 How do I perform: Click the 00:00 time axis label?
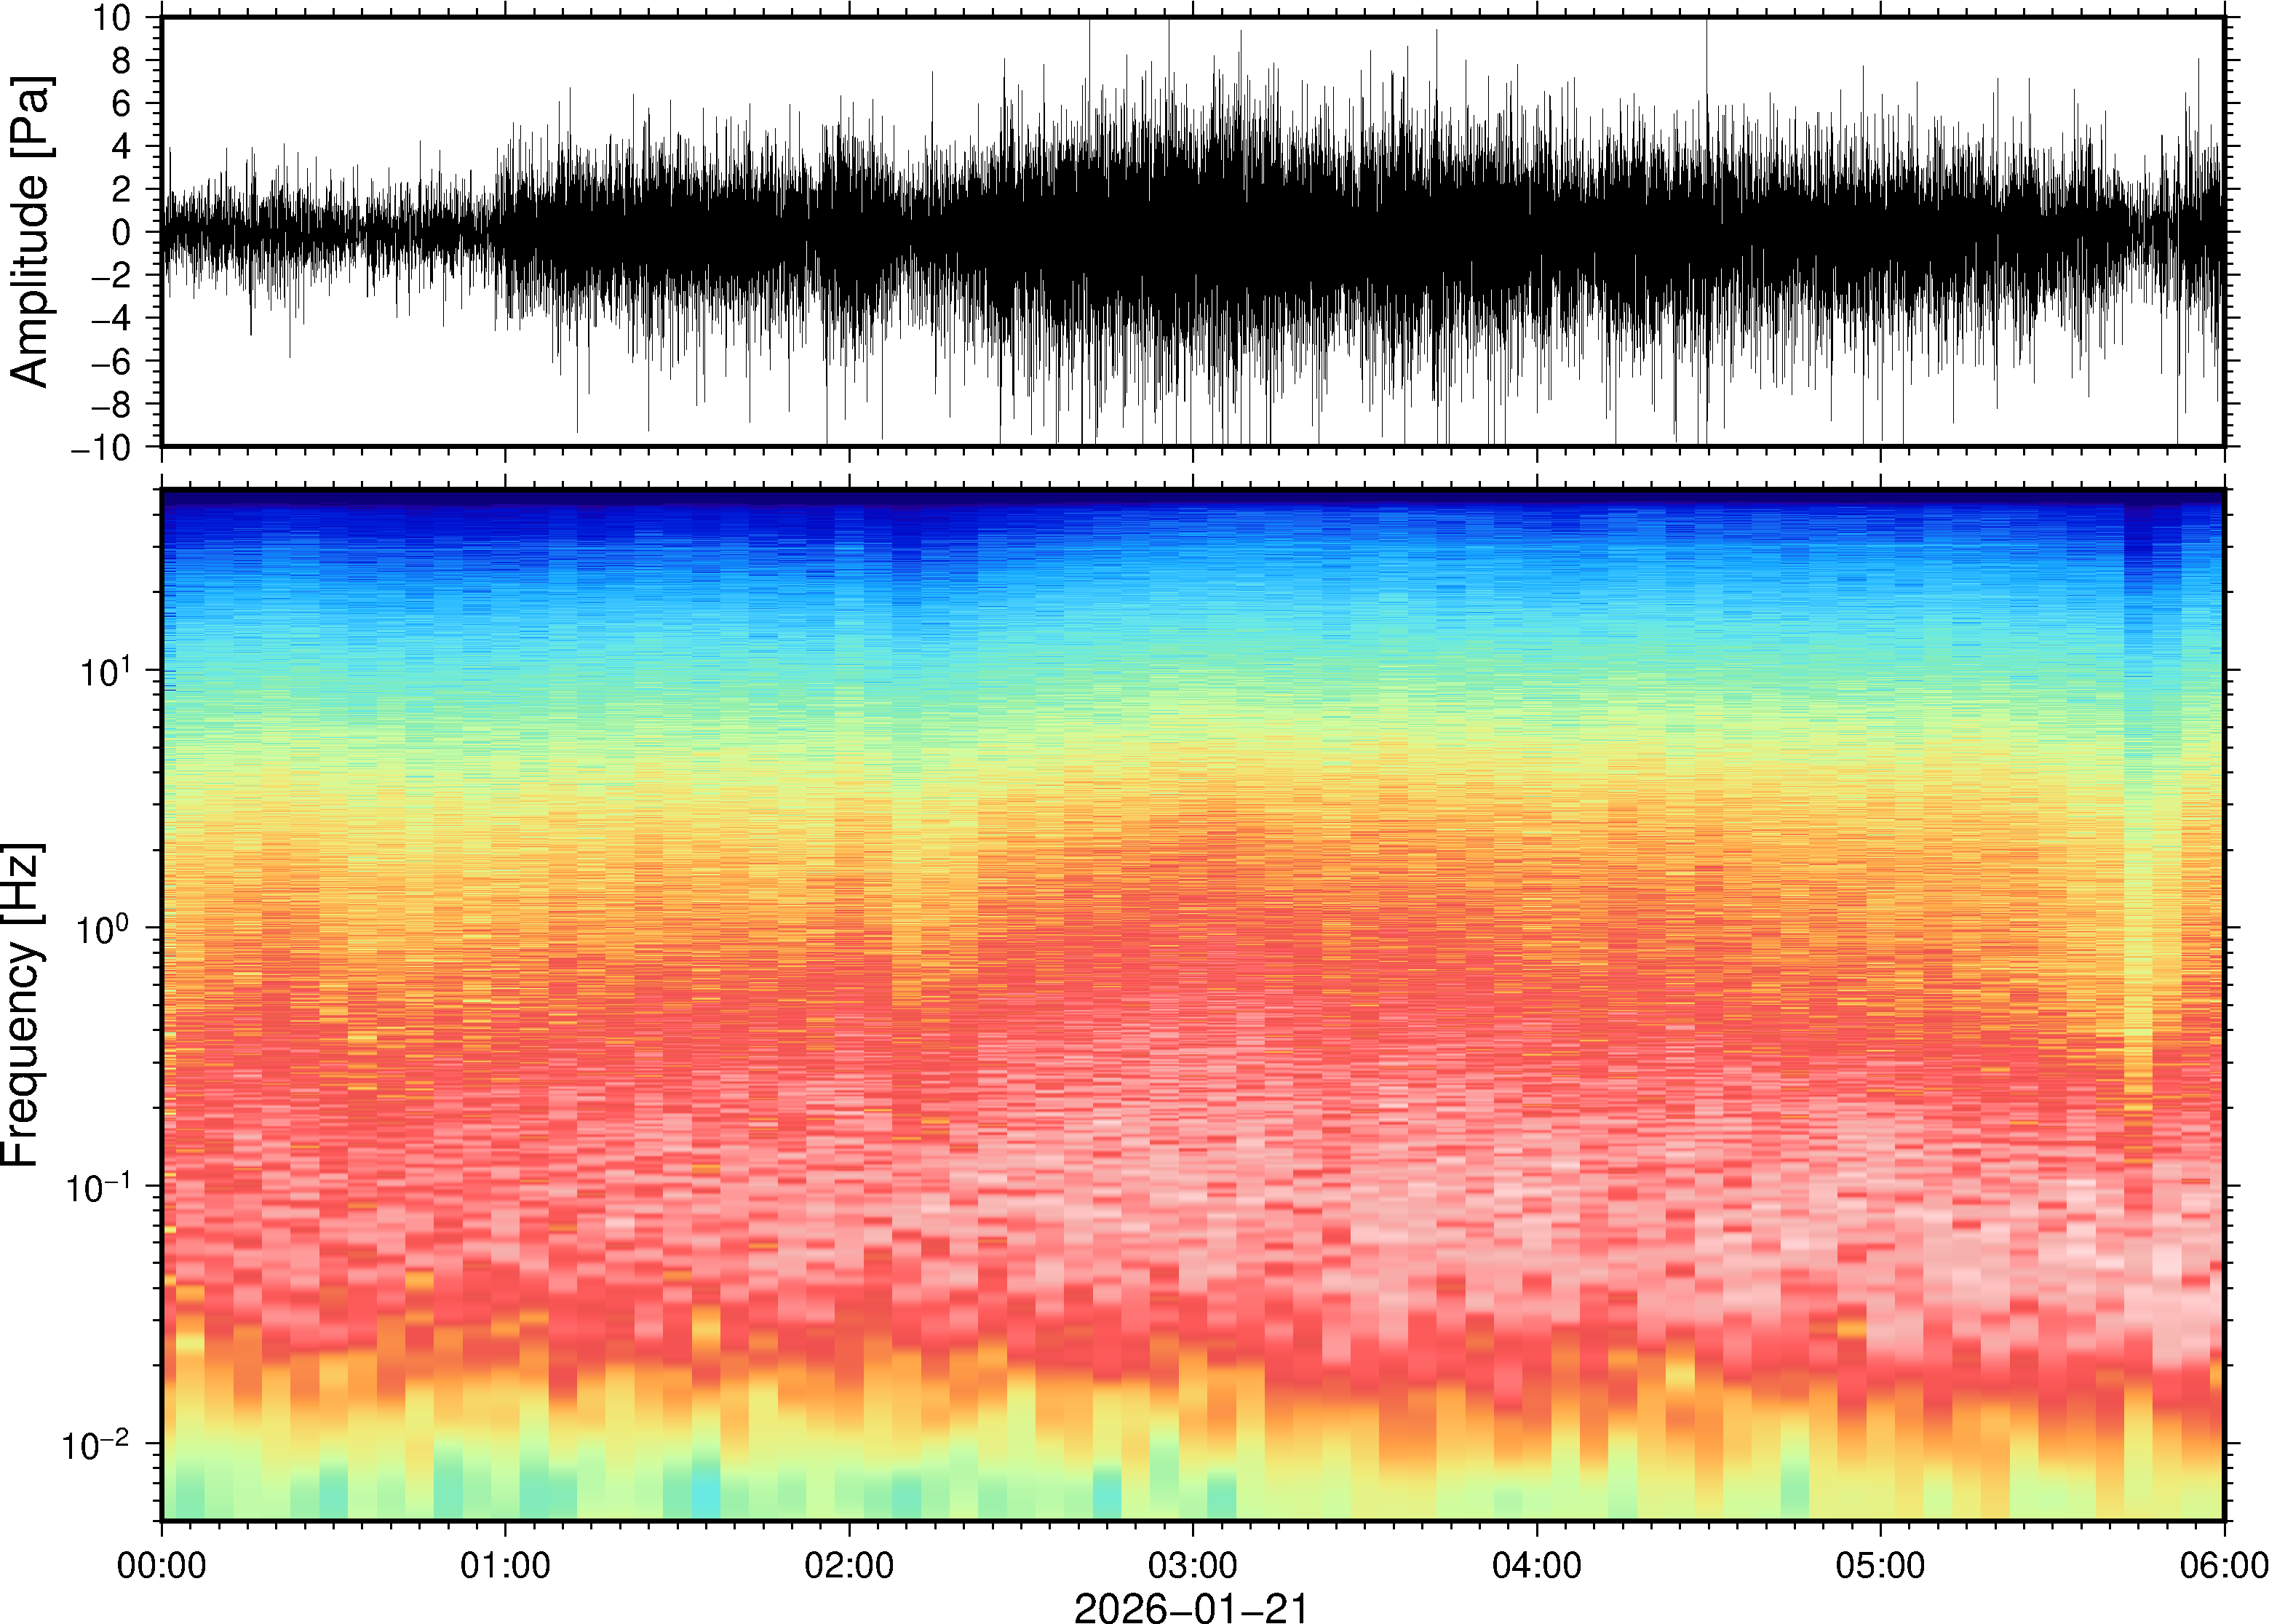point(162,1565)
